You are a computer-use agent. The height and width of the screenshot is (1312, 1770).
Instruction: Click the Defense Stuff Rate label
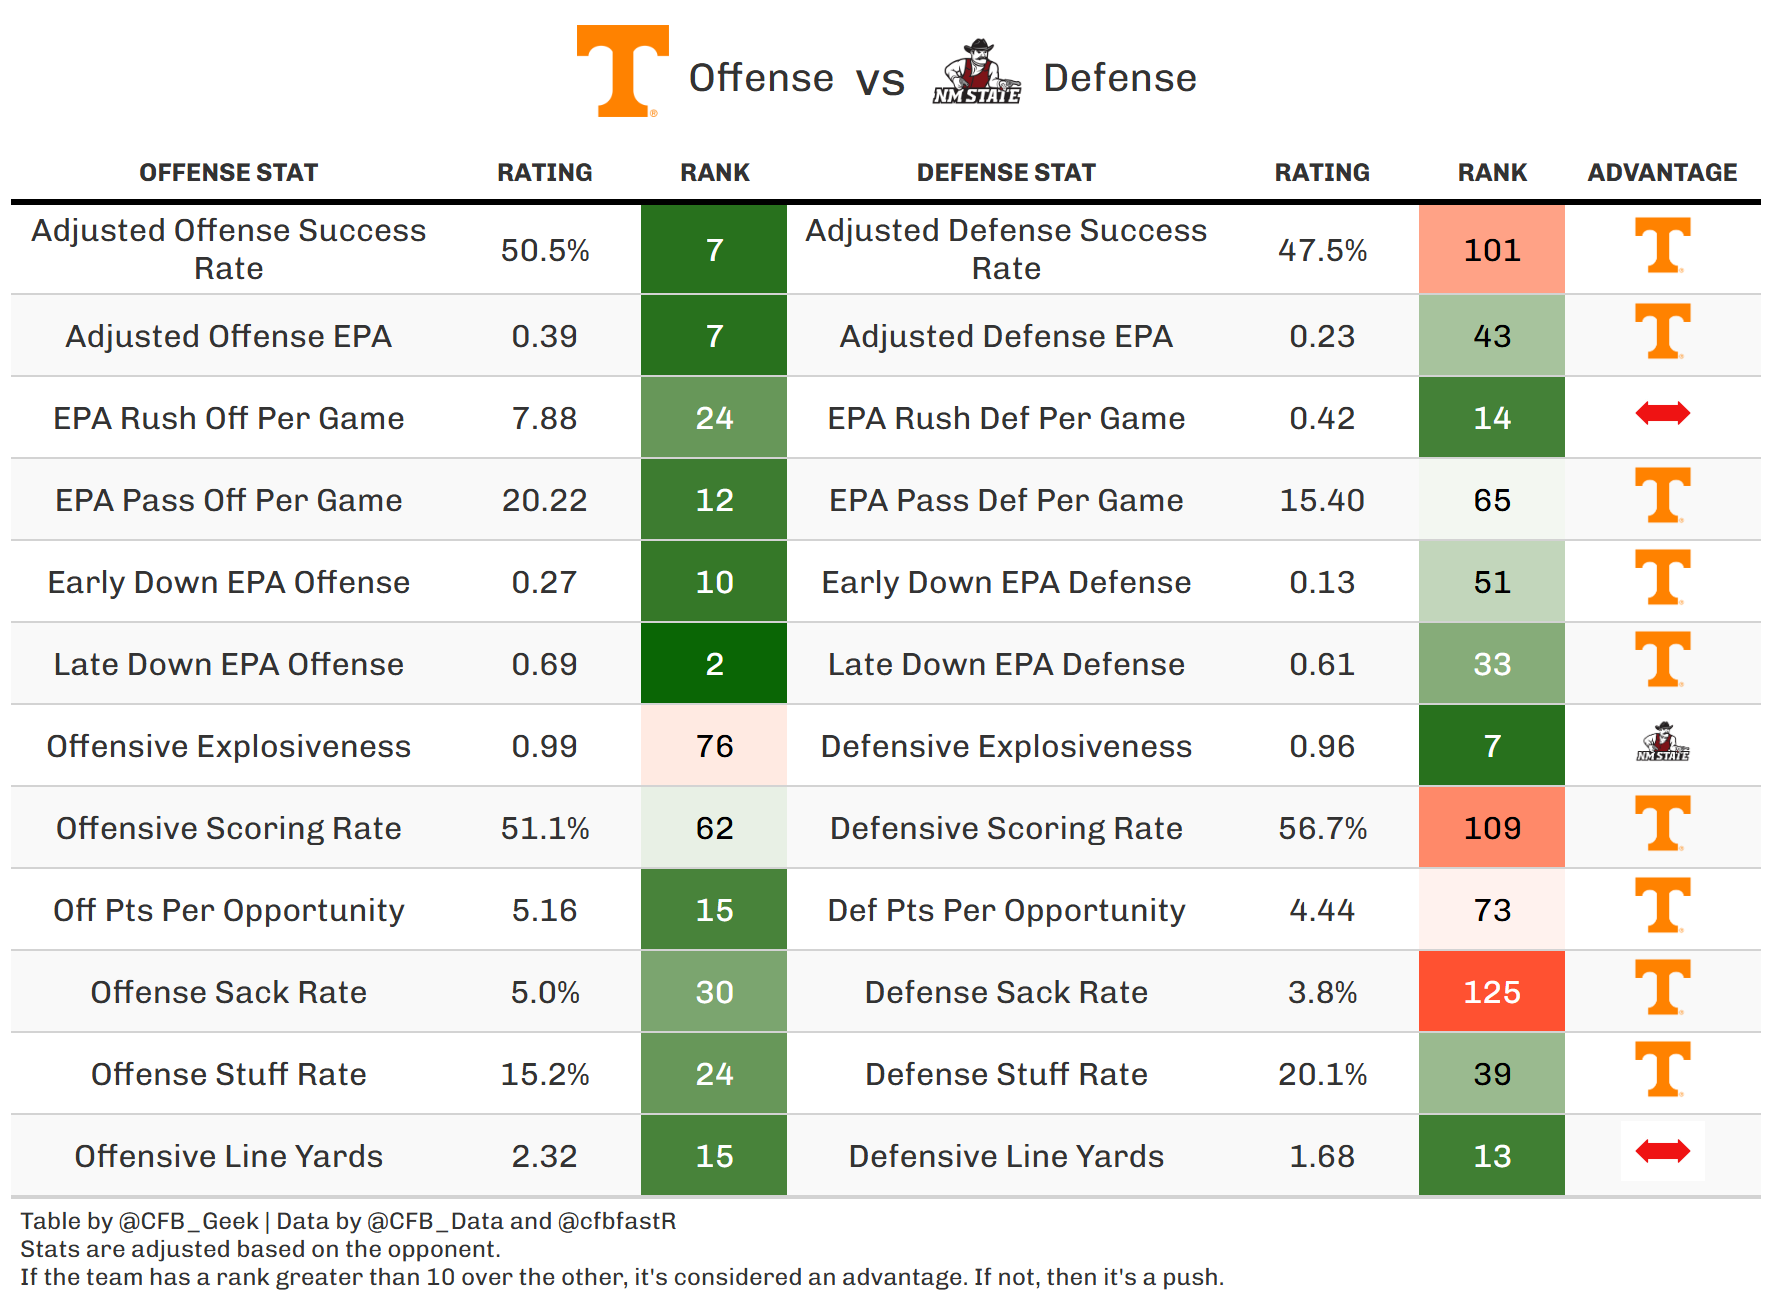[x=1006, y=1074]
